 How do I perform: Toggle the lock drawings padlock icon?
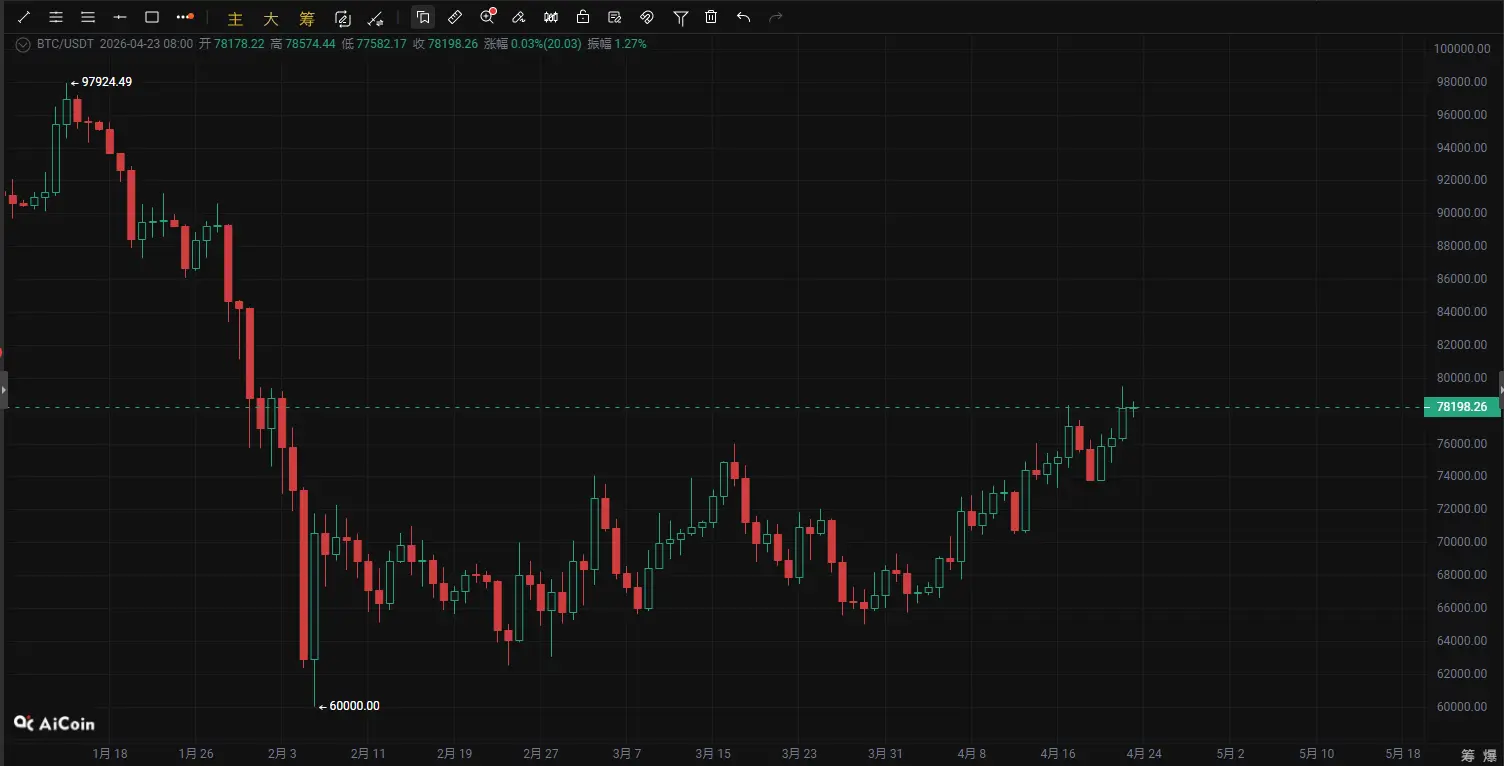coord(583,17)
